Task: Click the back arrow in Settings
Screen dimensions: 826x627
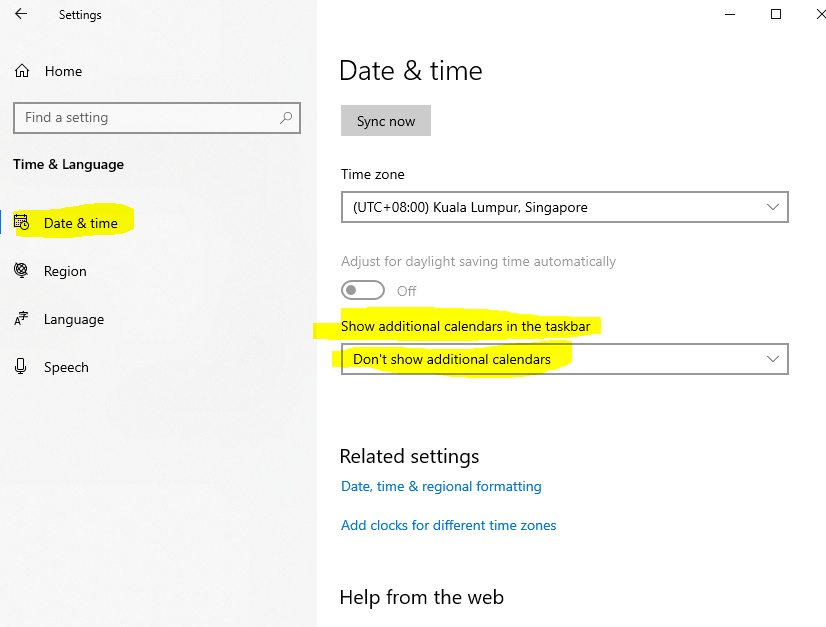Action: point(21,15)
